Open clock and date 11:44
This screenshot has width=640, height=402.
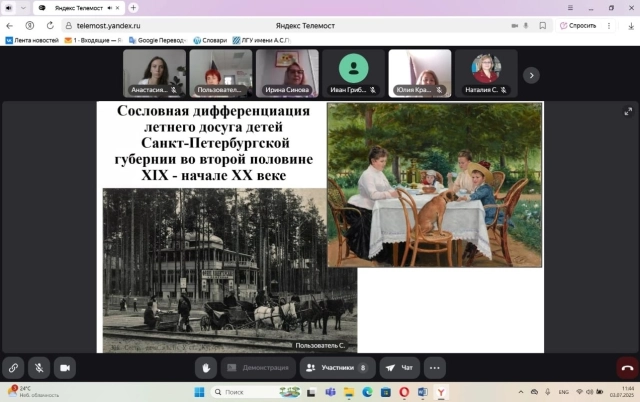click(622, 392)
